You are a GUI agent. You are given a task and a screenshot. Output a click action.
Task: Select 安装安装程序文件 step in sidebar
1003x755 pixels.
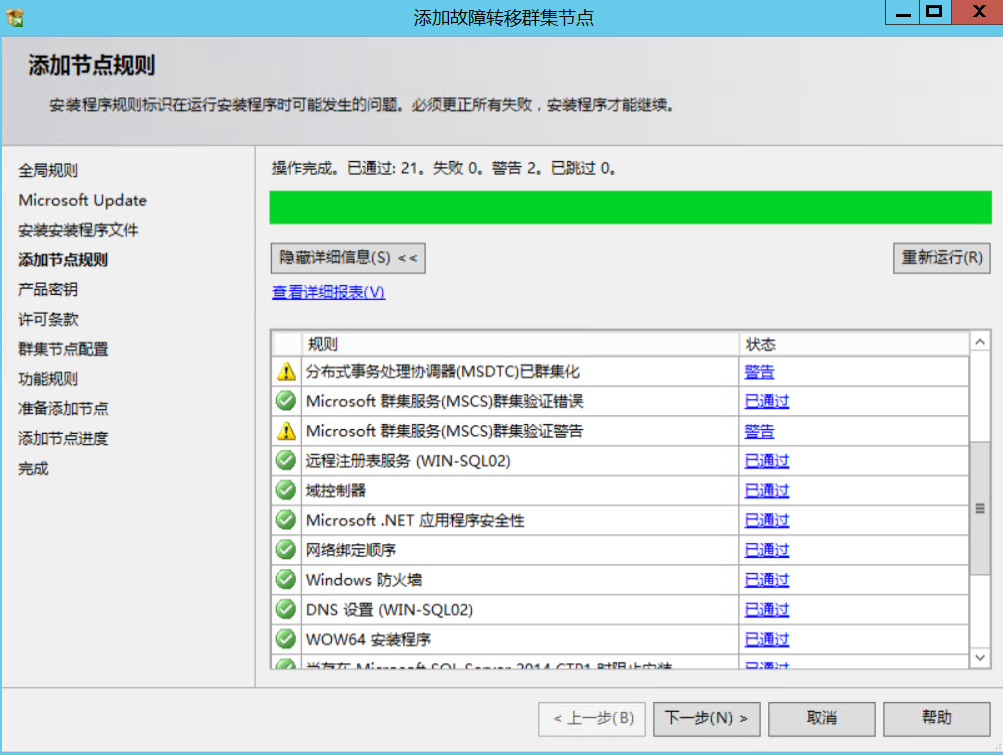coord(78,230)
